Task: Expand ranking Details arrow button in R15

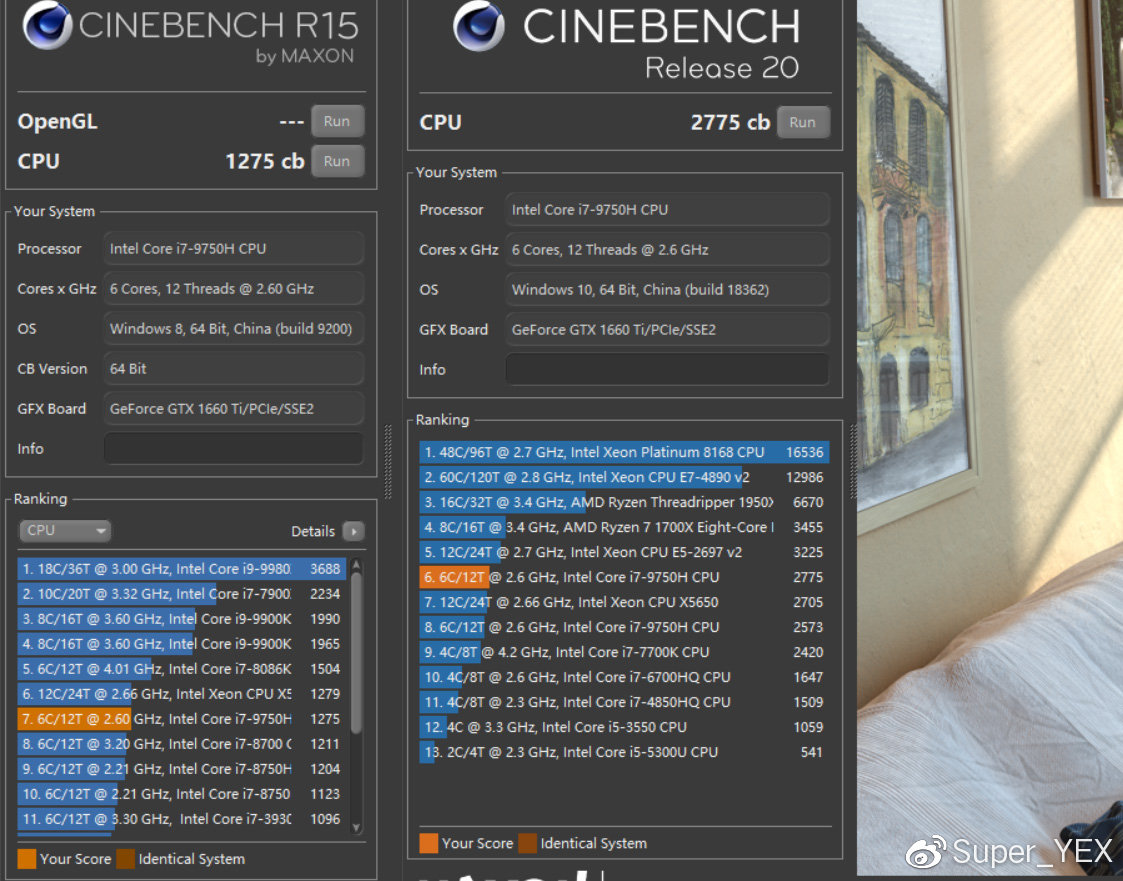Action: [x=353, y=531]
